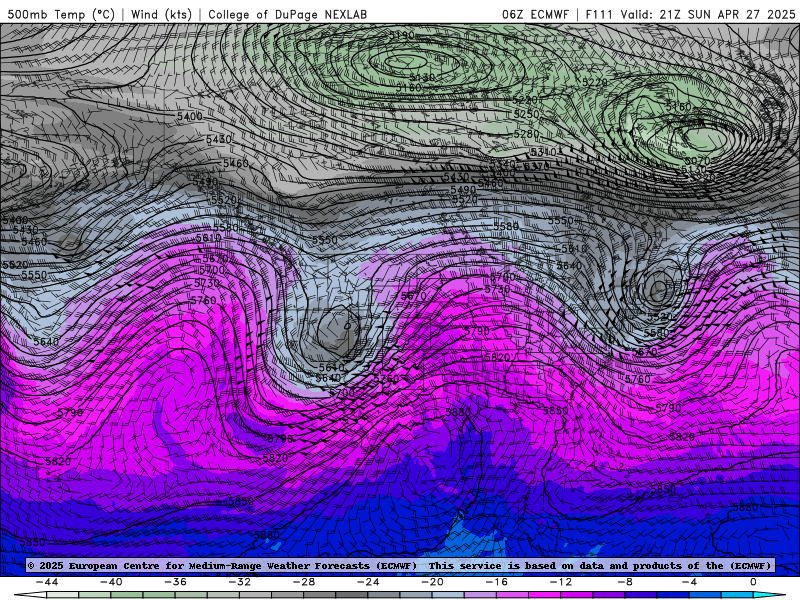Click the 5280 height contour label

point(526,134)
